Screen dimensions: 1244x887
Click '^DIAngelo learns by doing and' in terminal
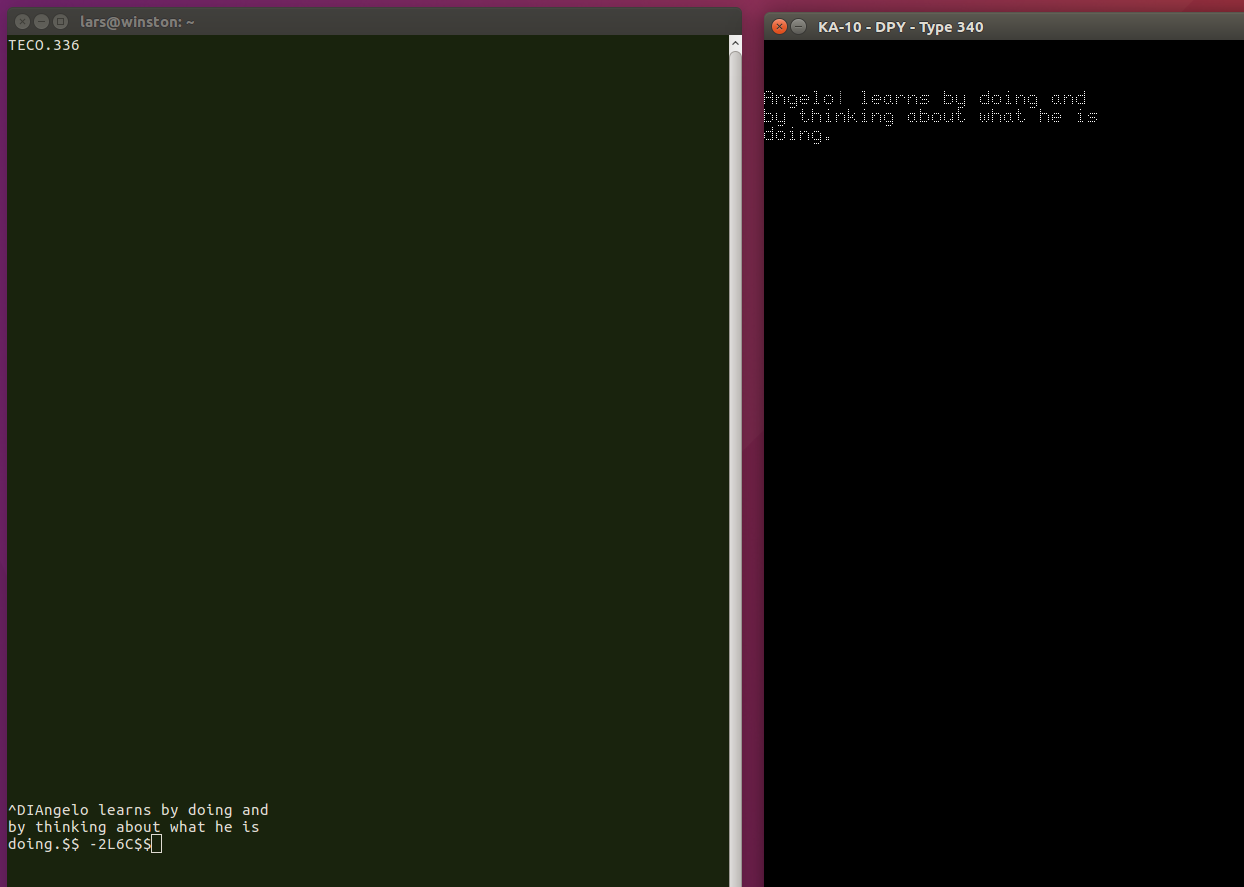pos(138,810)
